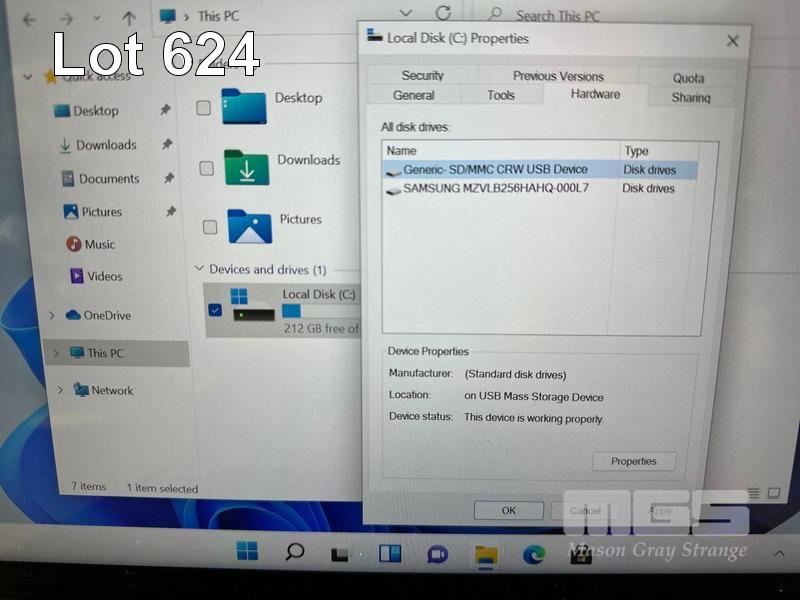This screenshot has height=600, width=800.
Task: Switch to the Security tab
Action: [x=422, y=76]
